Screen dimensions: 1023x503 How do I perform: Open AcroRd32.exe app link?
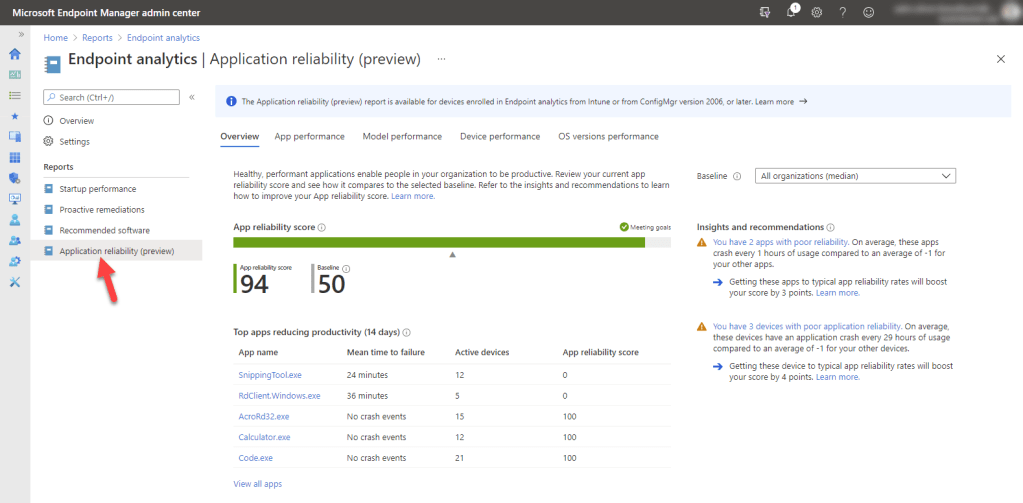pos(264,416)
